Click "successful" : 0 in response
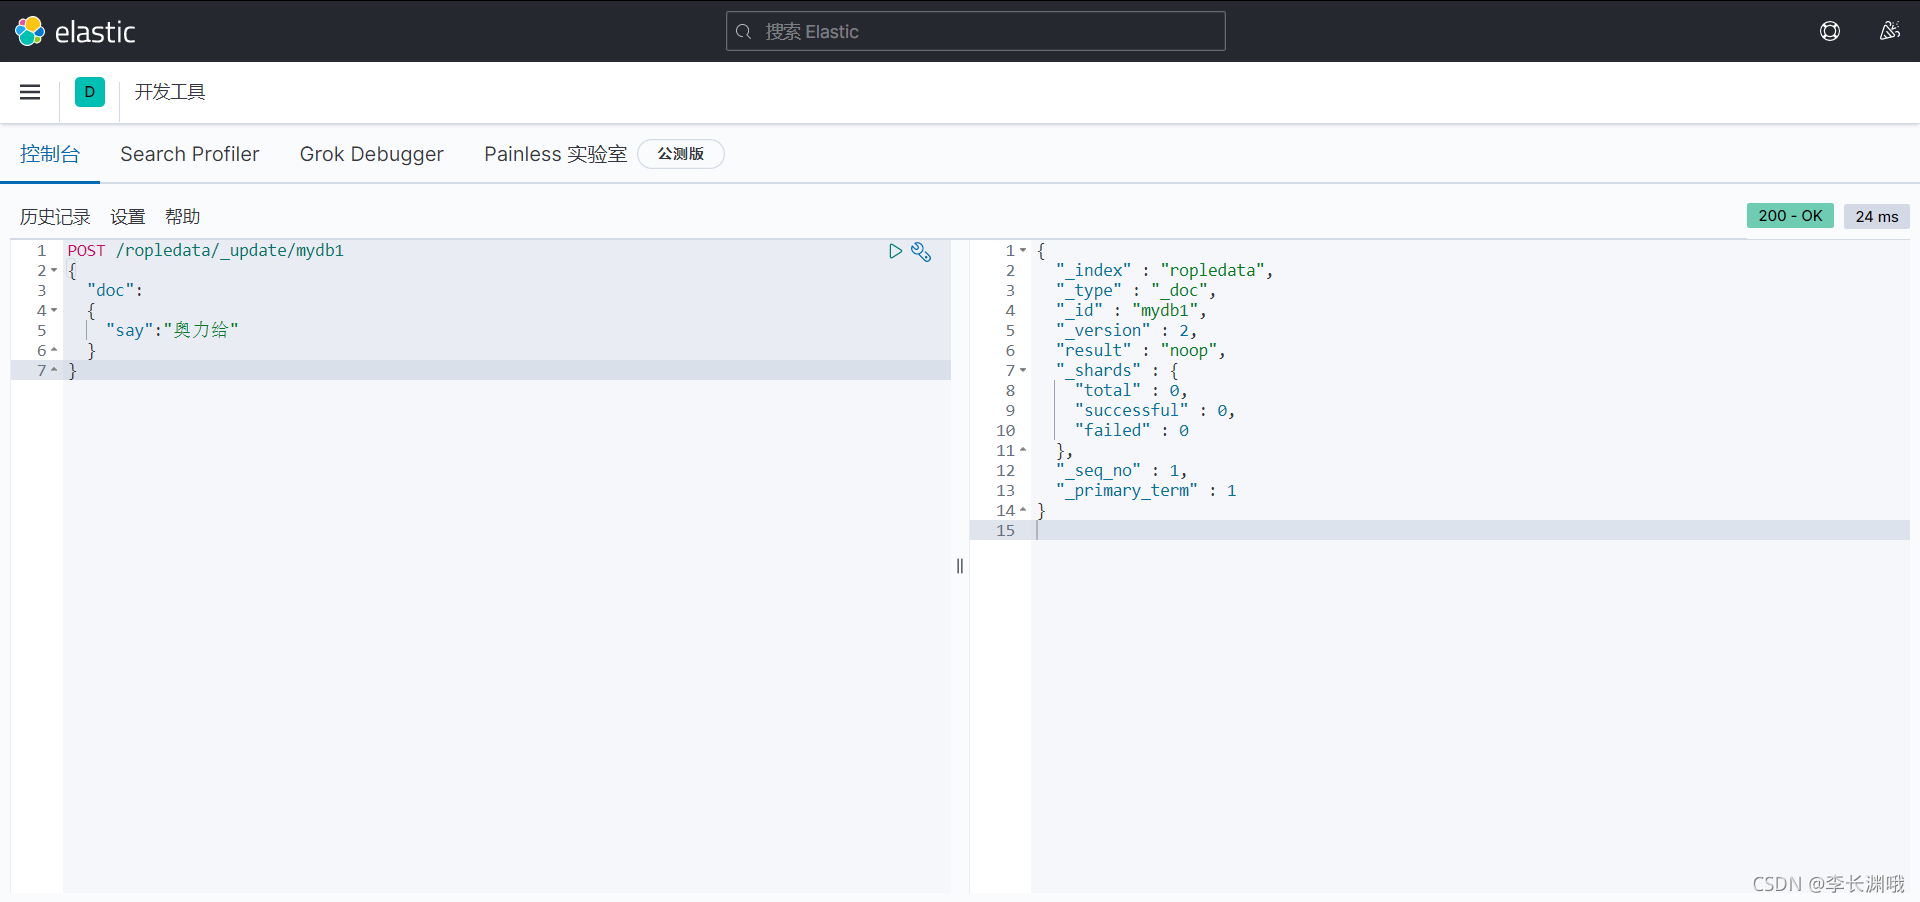 pyautogui.click(x=1155, y=410)
